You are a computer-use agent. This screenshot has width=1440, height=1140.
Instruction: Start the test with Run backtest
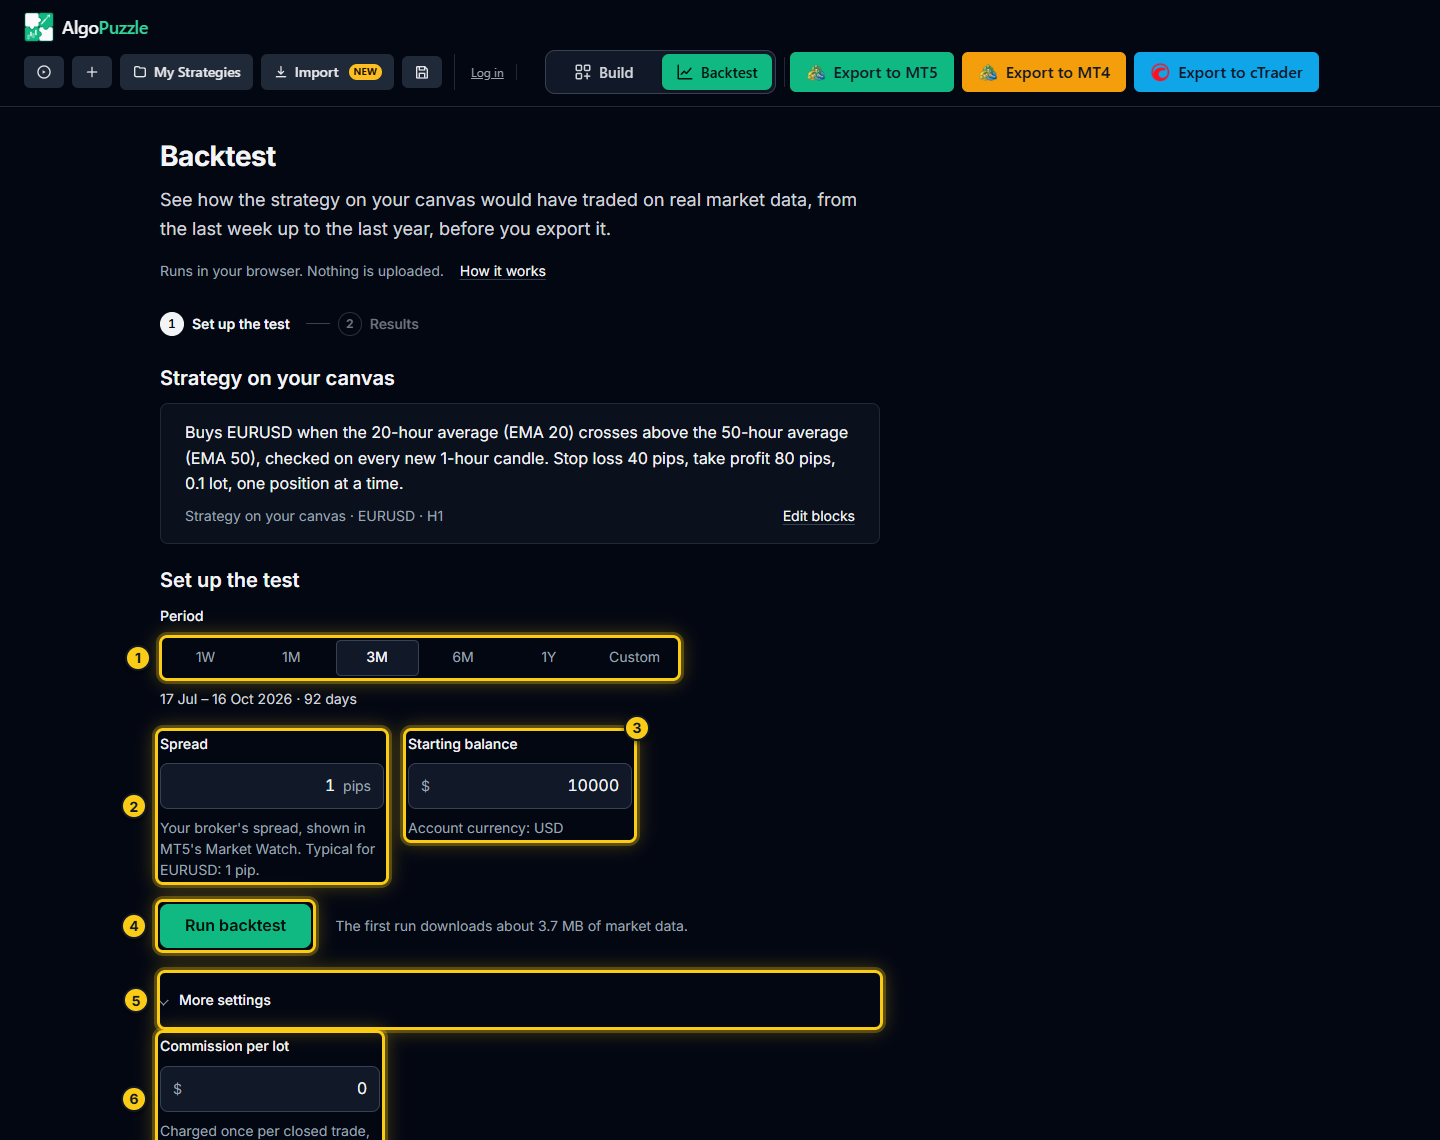pyautogui.click(x=235, y=926)
